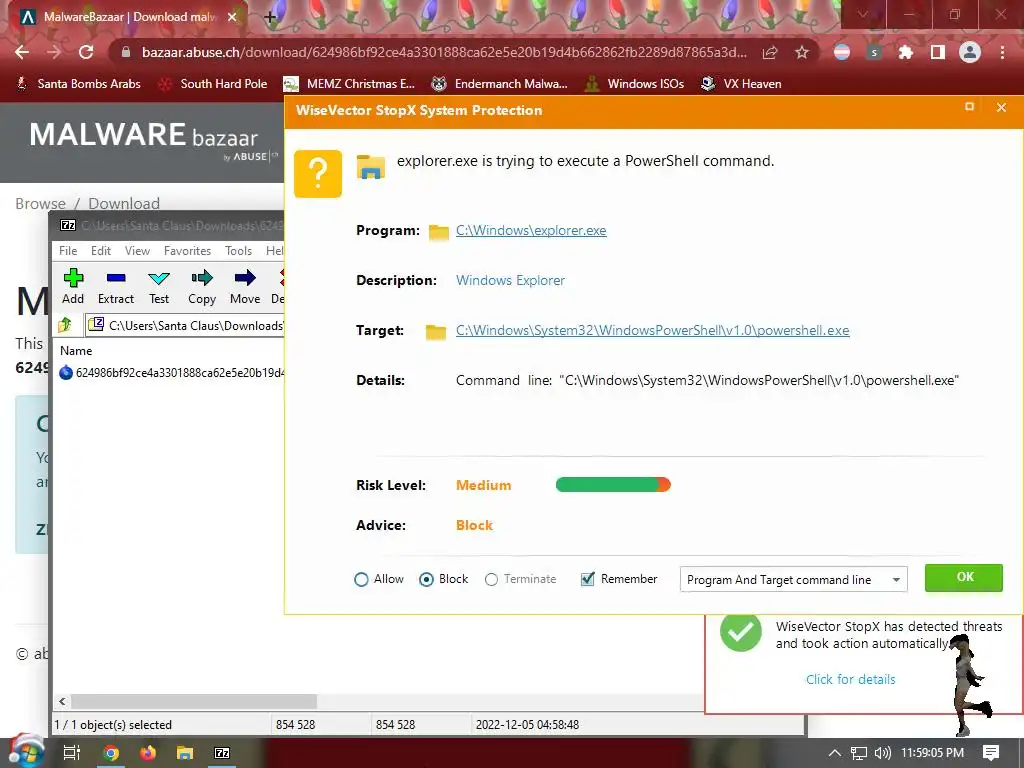
Task: Open the Windows ISOs bookmark
Action: pyautogui.click(x=635, y=84)
